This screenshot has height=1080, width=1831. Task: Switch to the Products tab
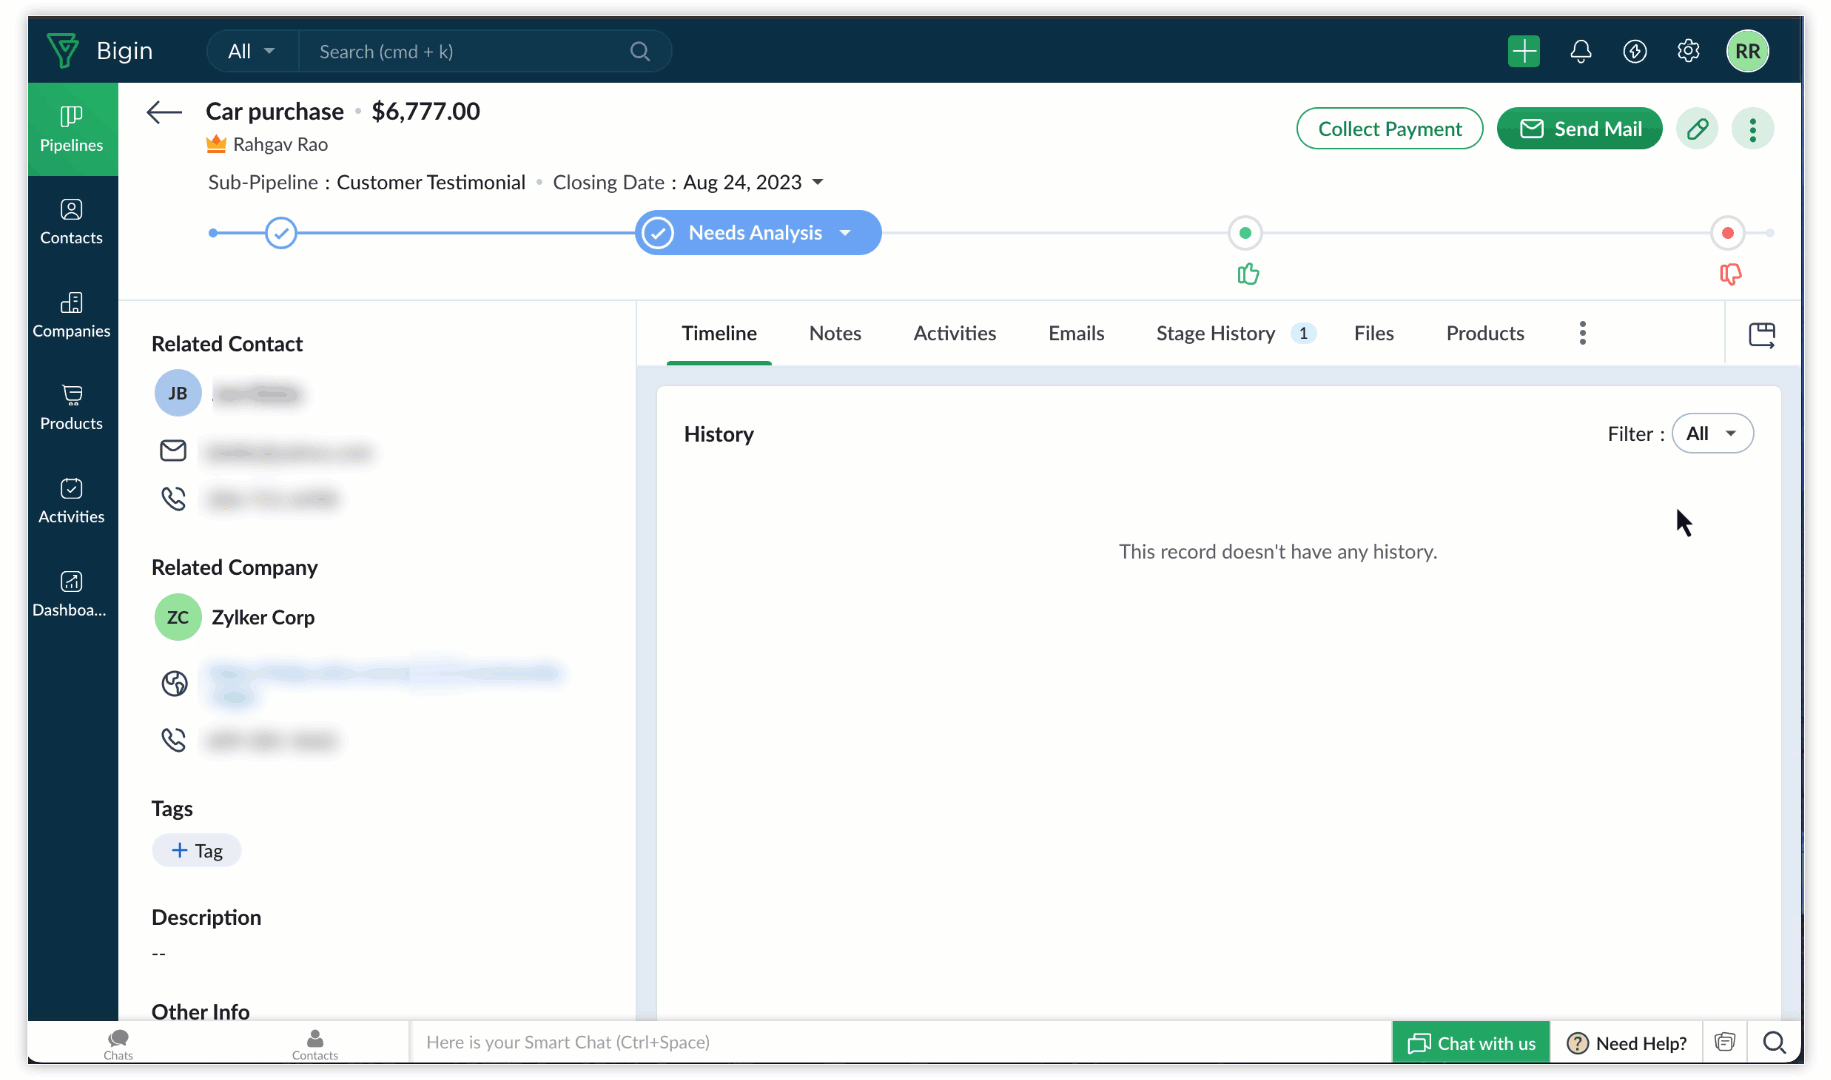pyautogui.click(x=1485, y=333)
